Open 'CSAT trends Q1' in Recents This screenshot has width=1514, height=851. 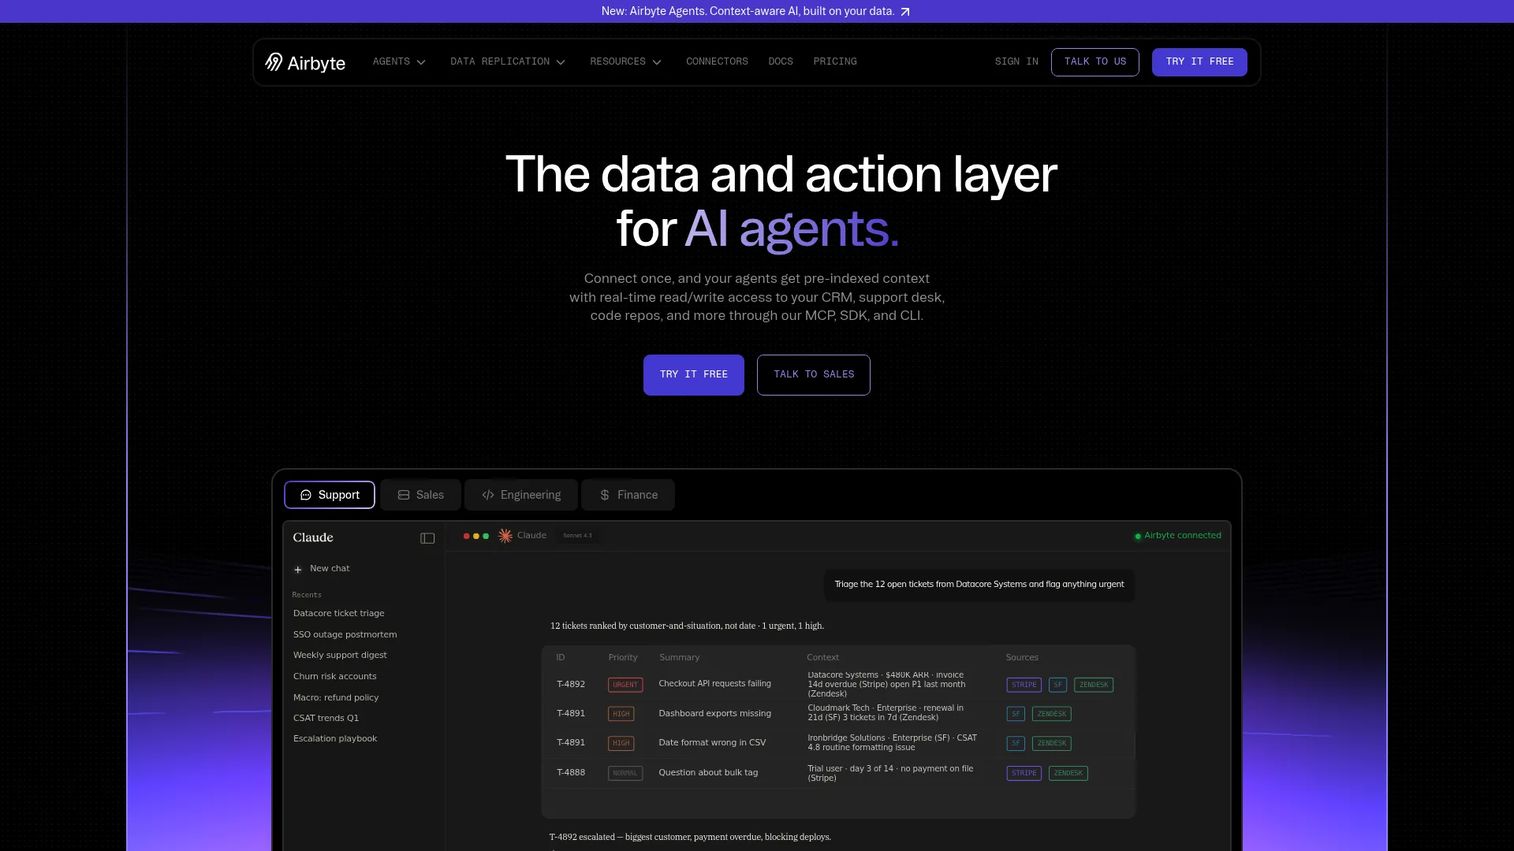pos(326,718)
